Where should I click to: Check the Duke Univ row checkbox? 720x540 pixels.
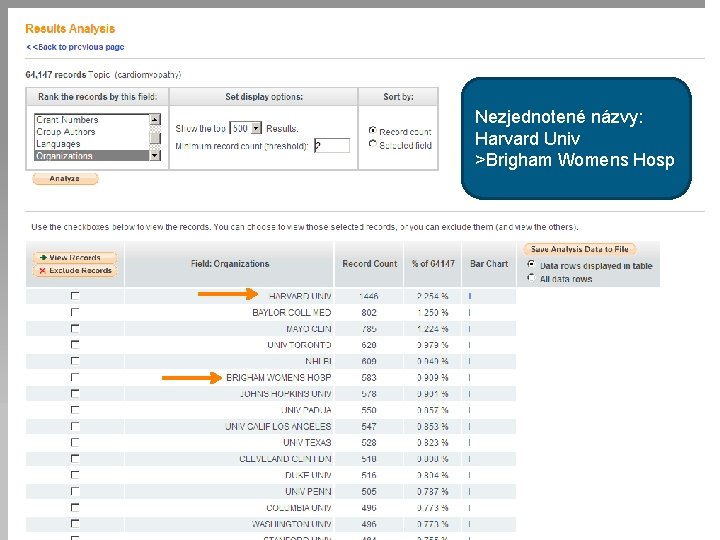(75, 475)
